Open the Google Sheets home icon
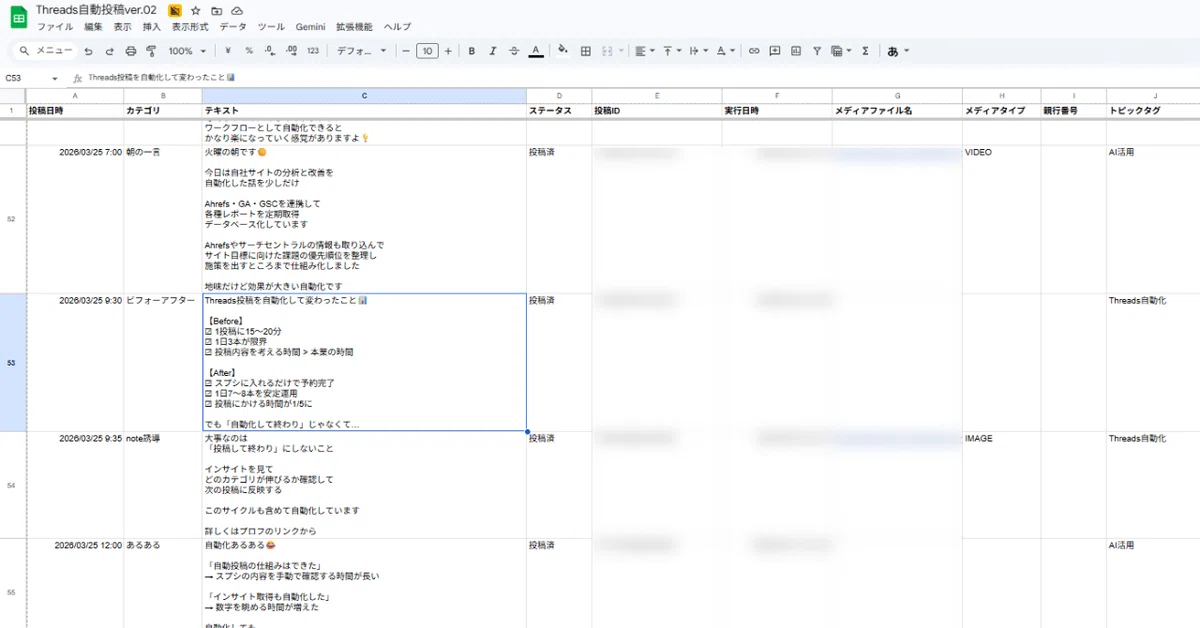Viewport: 1200px width, 628px height. click(18, 17)
